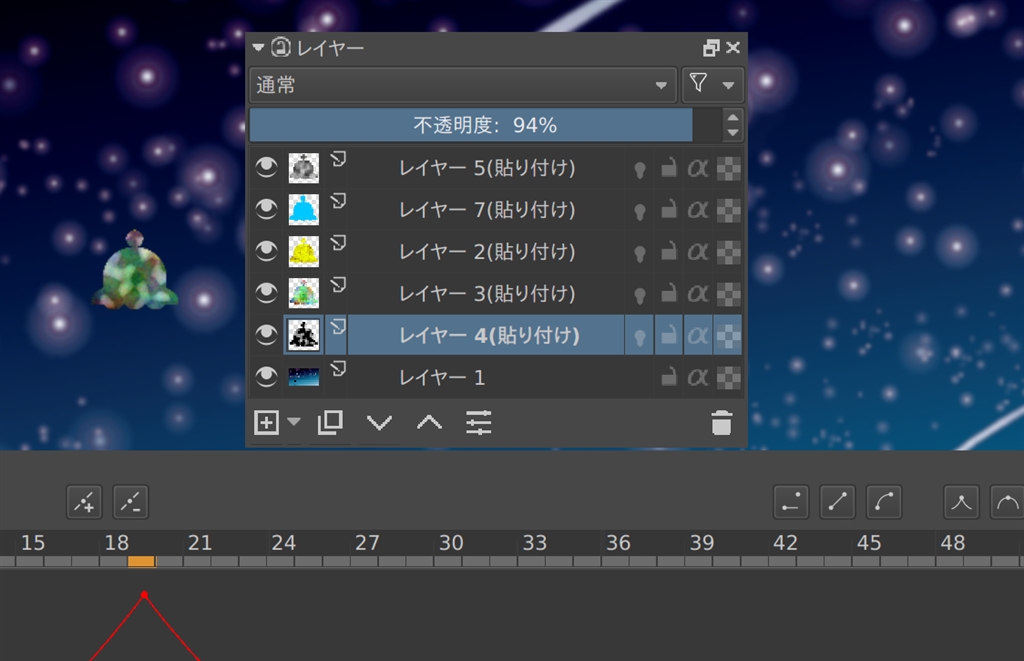Open the layer filter funnel dropdown

(x=712, y=85)
